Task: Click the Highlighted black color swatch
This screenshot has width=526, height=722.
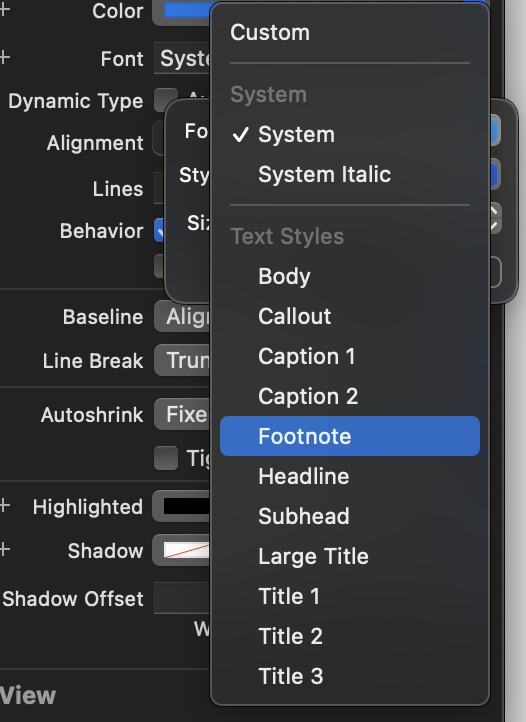Action: [x=187, y=506]
